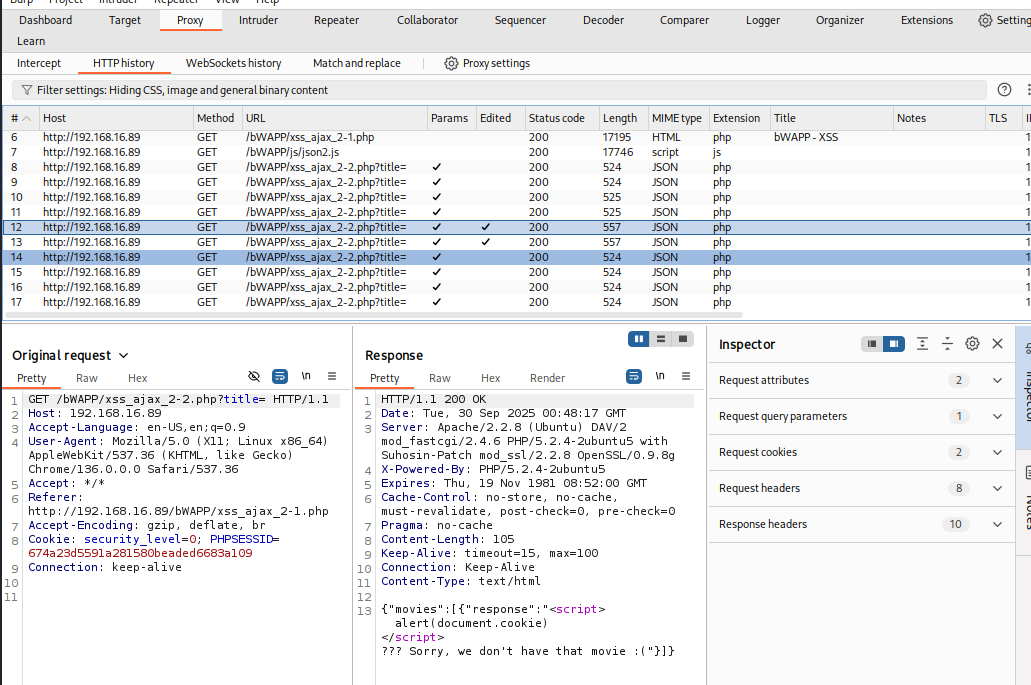Click Edited checkmark in row 12

[x=485, y=227]
